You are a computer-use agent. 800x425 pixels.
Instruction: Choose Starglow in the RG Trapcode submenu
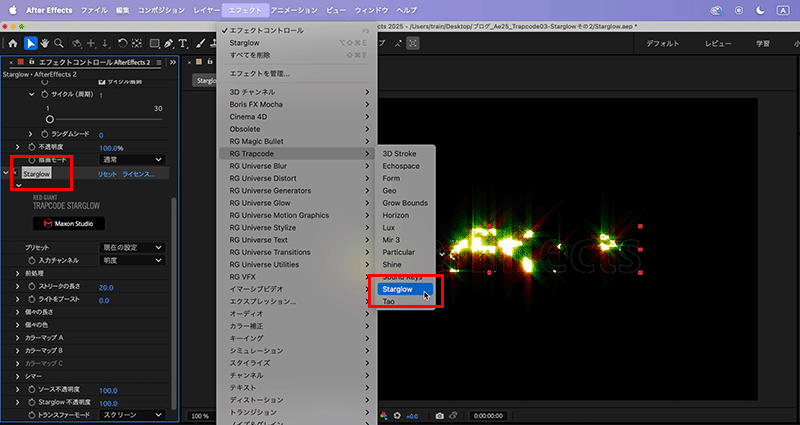coord(405,289)
